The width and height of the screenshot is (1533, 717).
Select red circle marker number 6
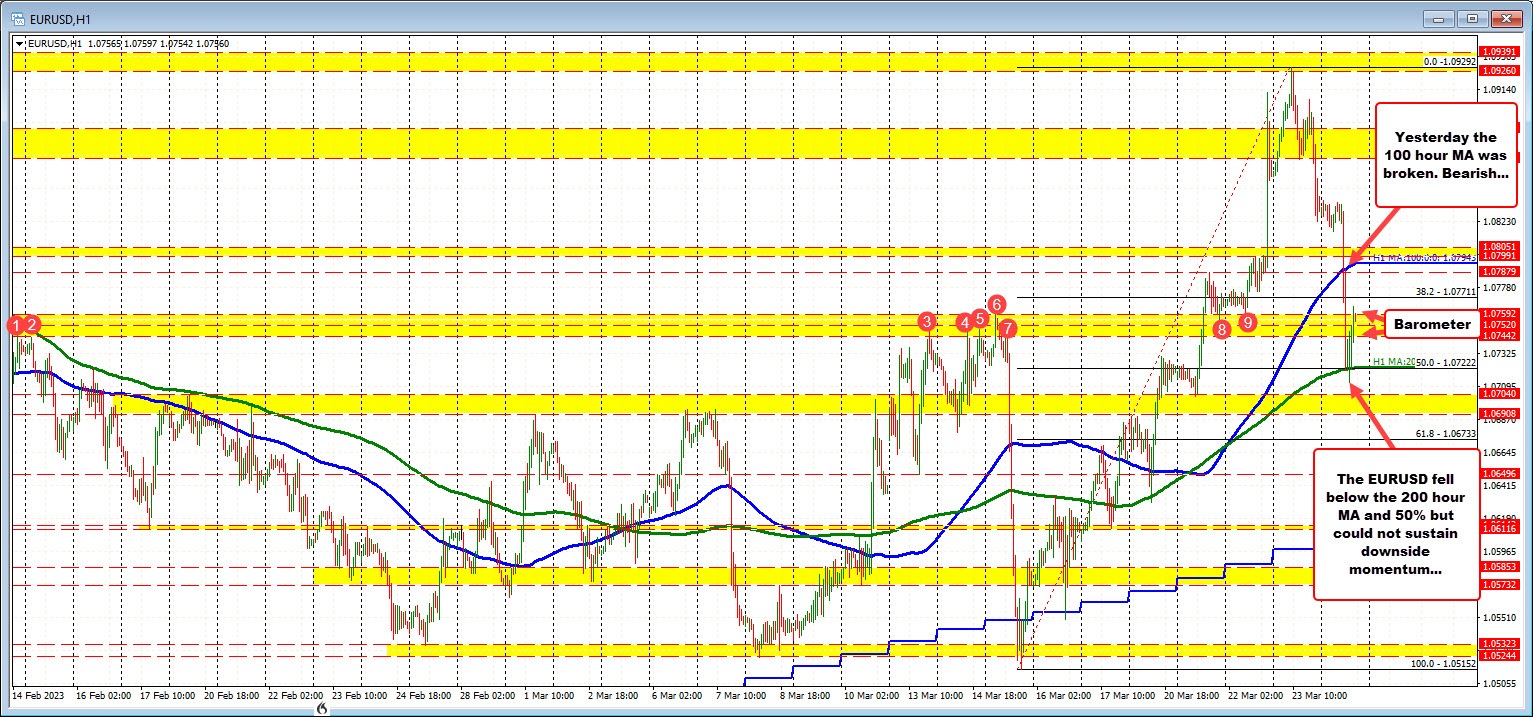click(x=996, y=304)
